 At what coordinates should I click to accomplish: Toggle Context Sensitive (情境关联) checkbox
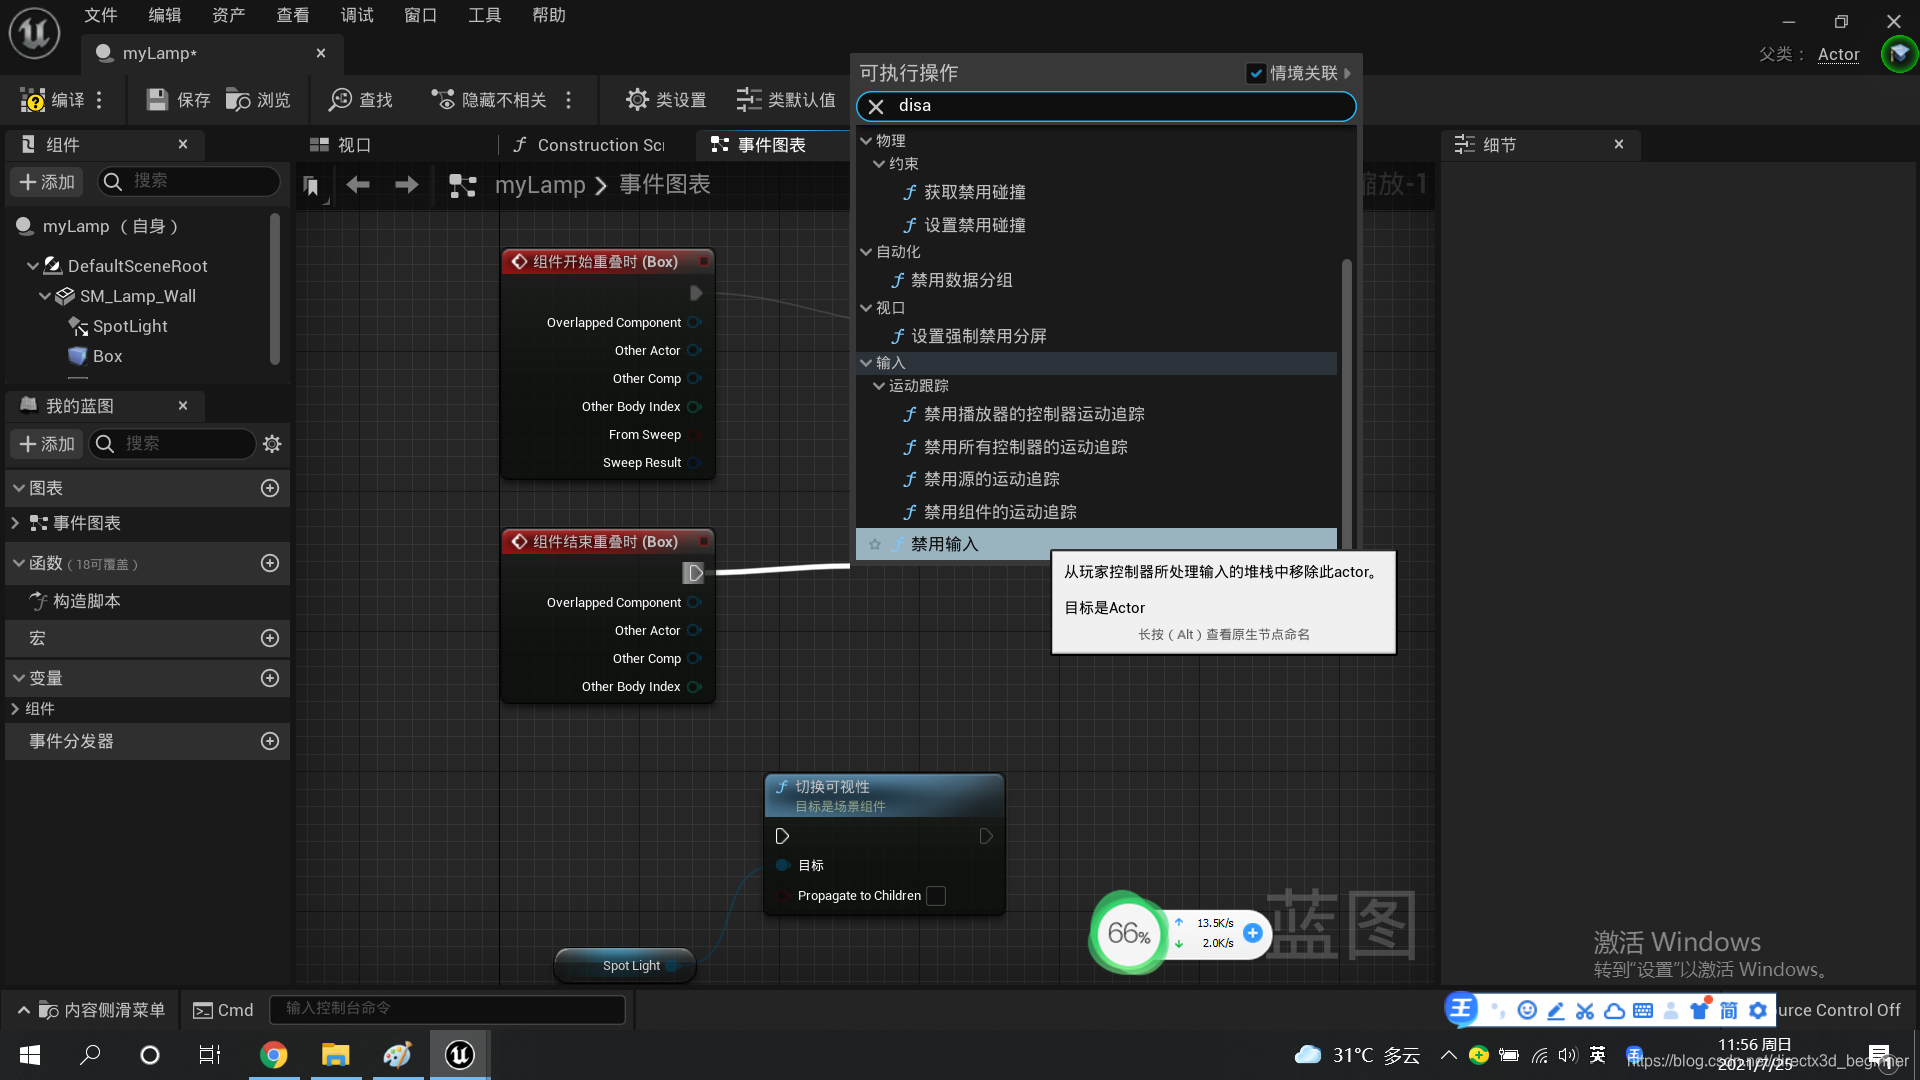tap(1256, 73)
